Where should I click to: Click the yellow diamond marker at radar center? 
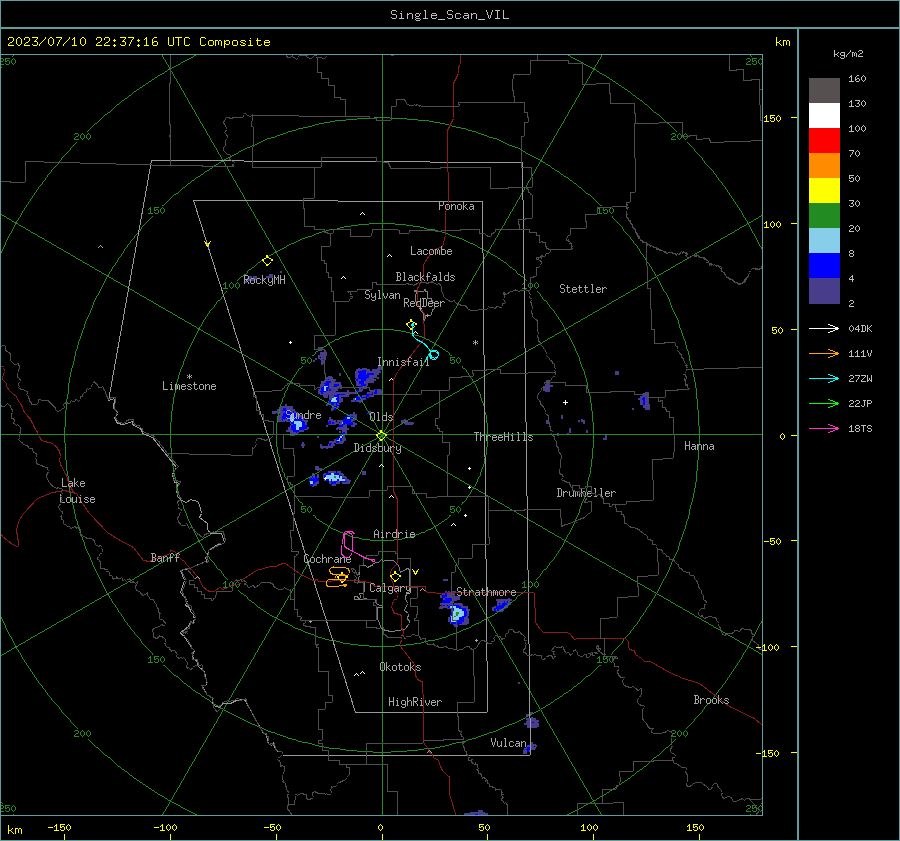tap(382, 436)
